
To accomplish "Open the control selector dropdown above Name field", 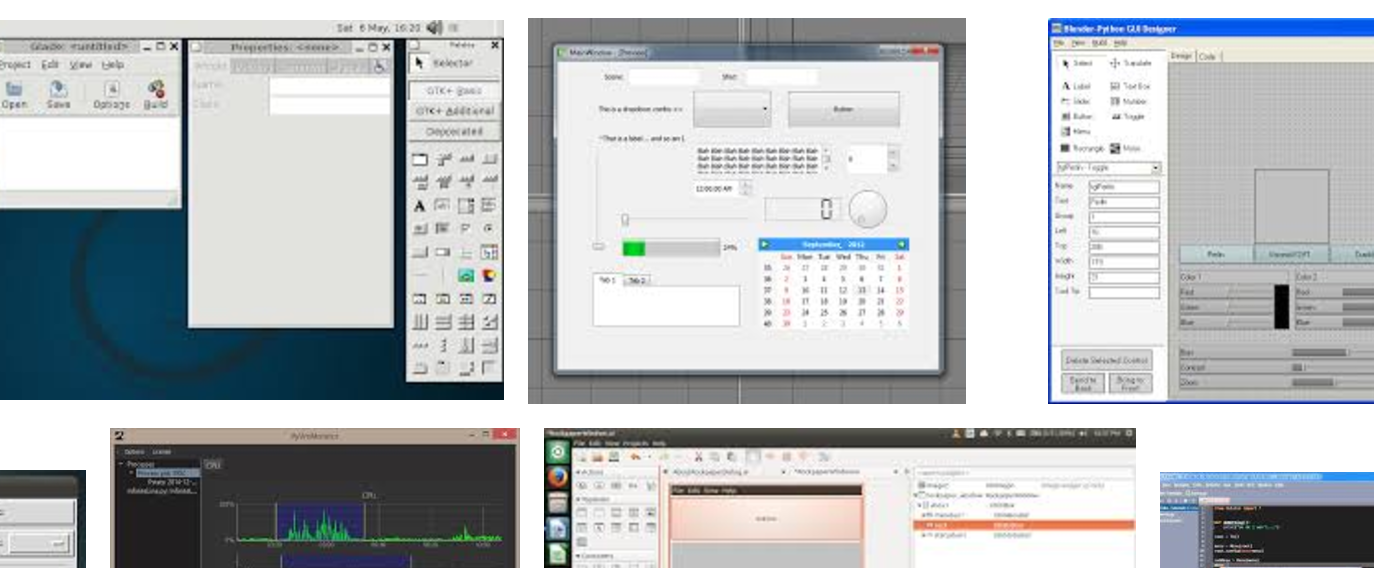I will pyautogui.click(x=1109, y=168).
